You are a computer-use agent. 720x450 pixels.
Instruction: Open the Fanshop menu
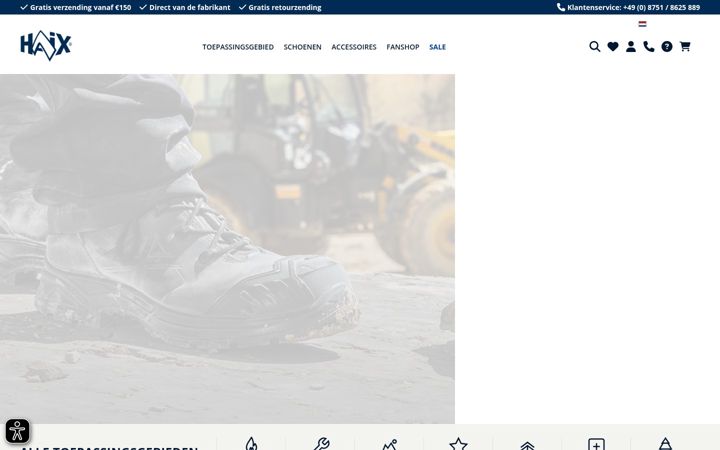[x=403, y=47]
